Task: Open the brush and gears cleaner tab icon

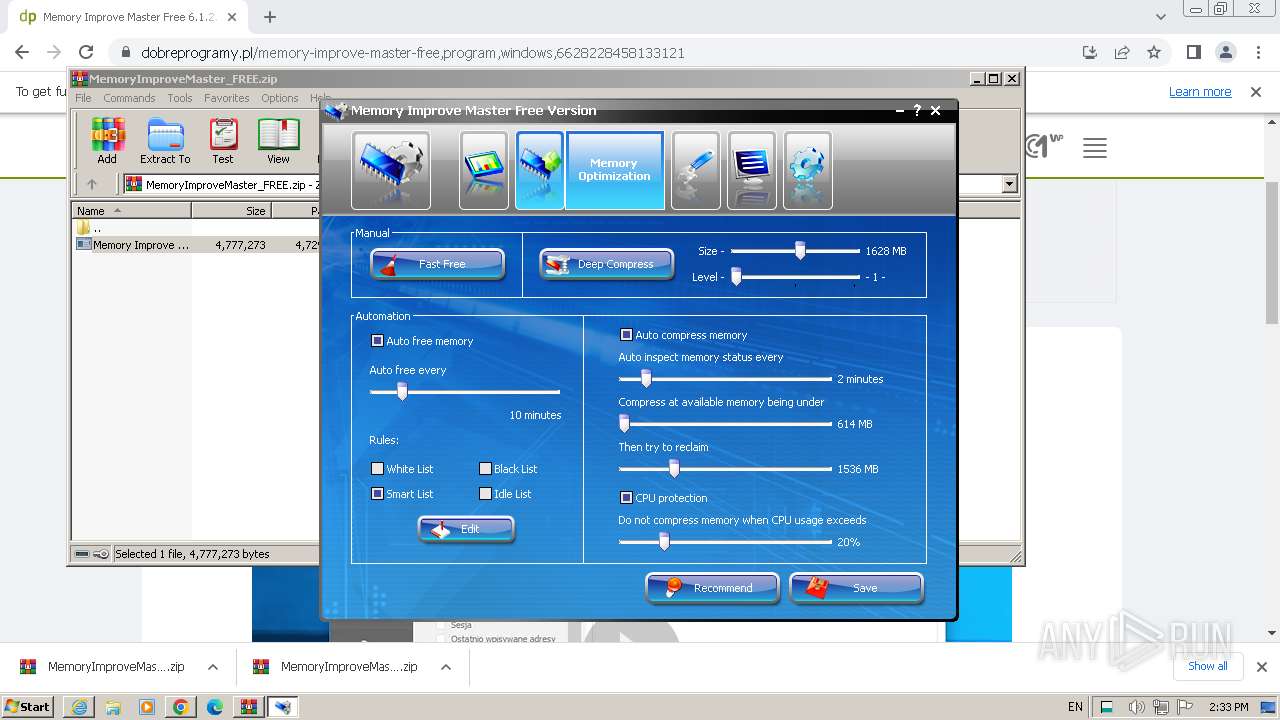Action: point(696,170)
